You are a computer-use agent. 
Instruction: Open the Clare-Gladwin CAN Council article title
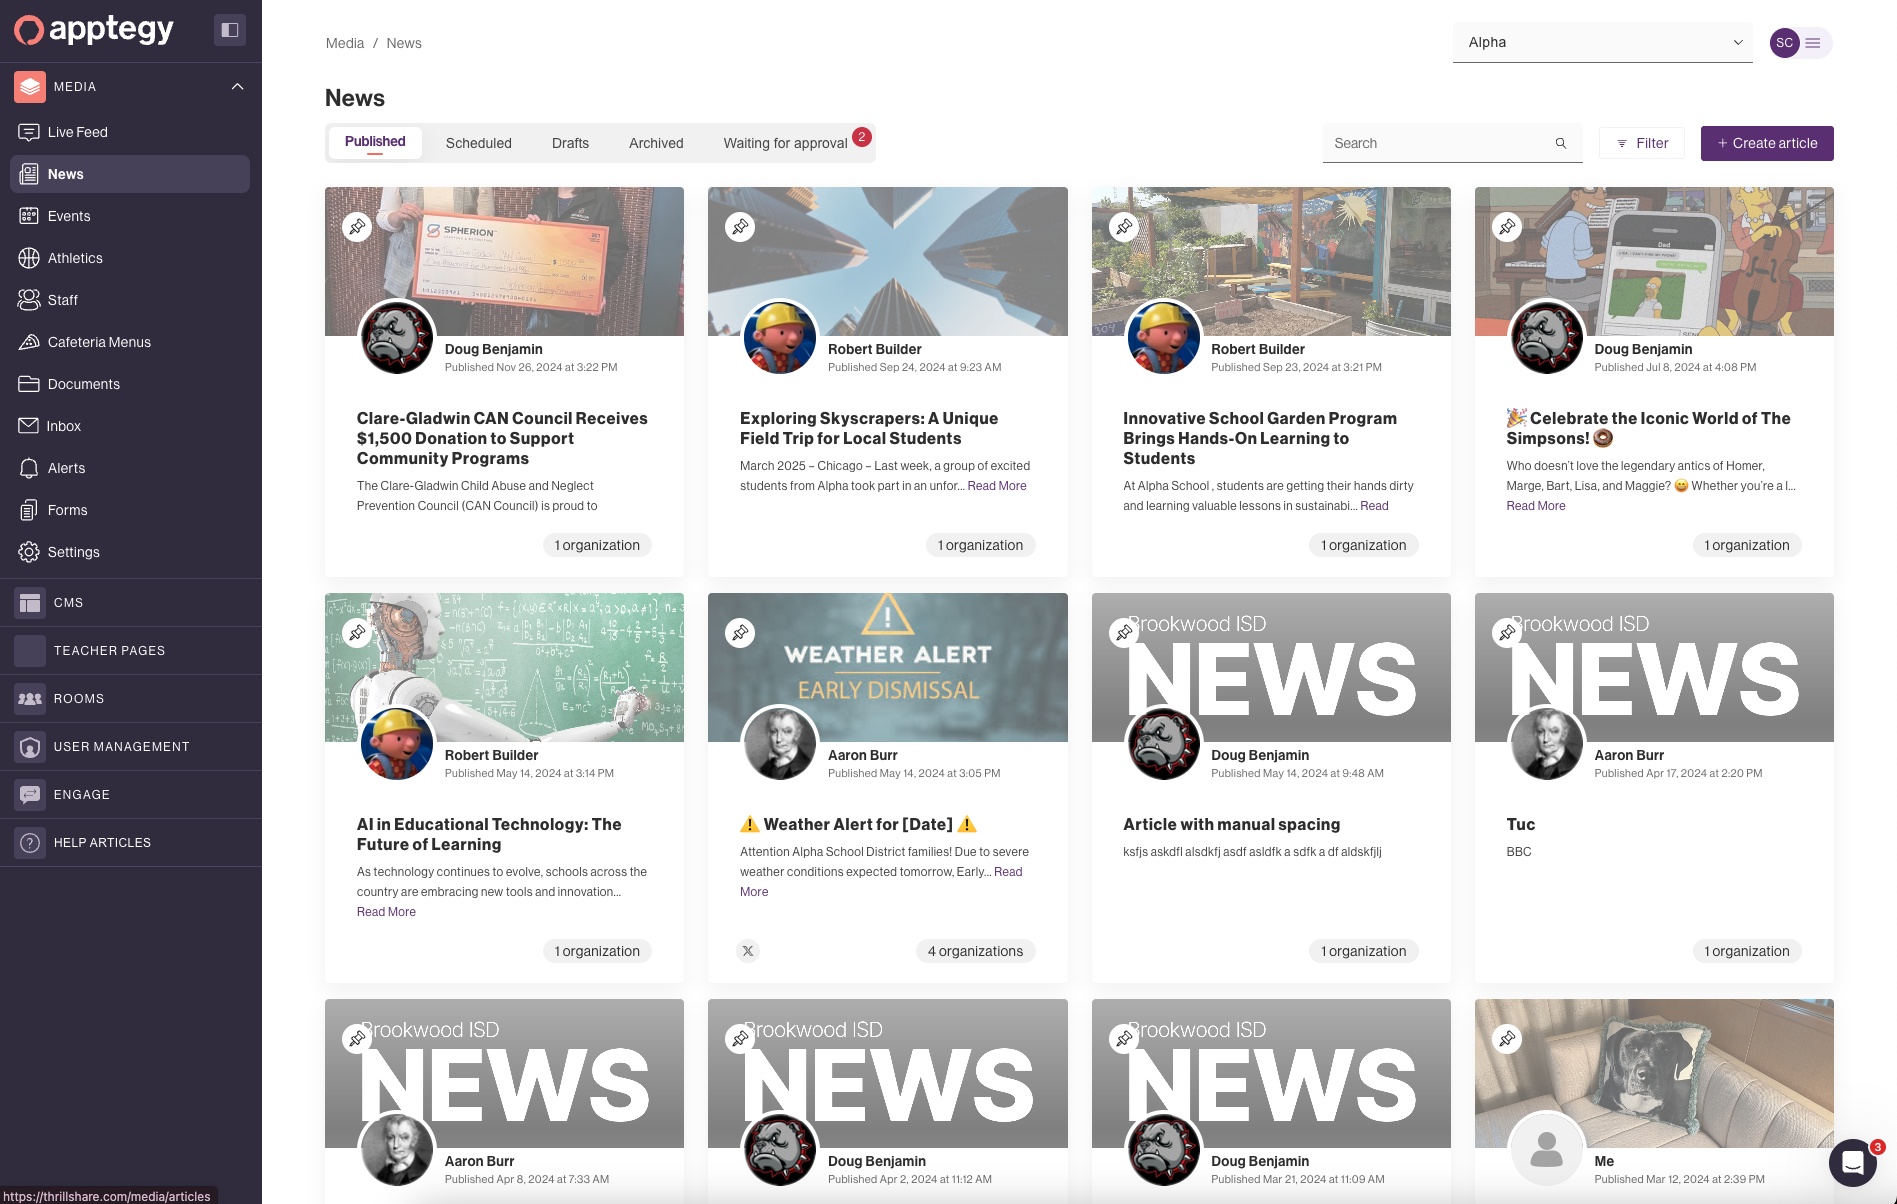502,438
